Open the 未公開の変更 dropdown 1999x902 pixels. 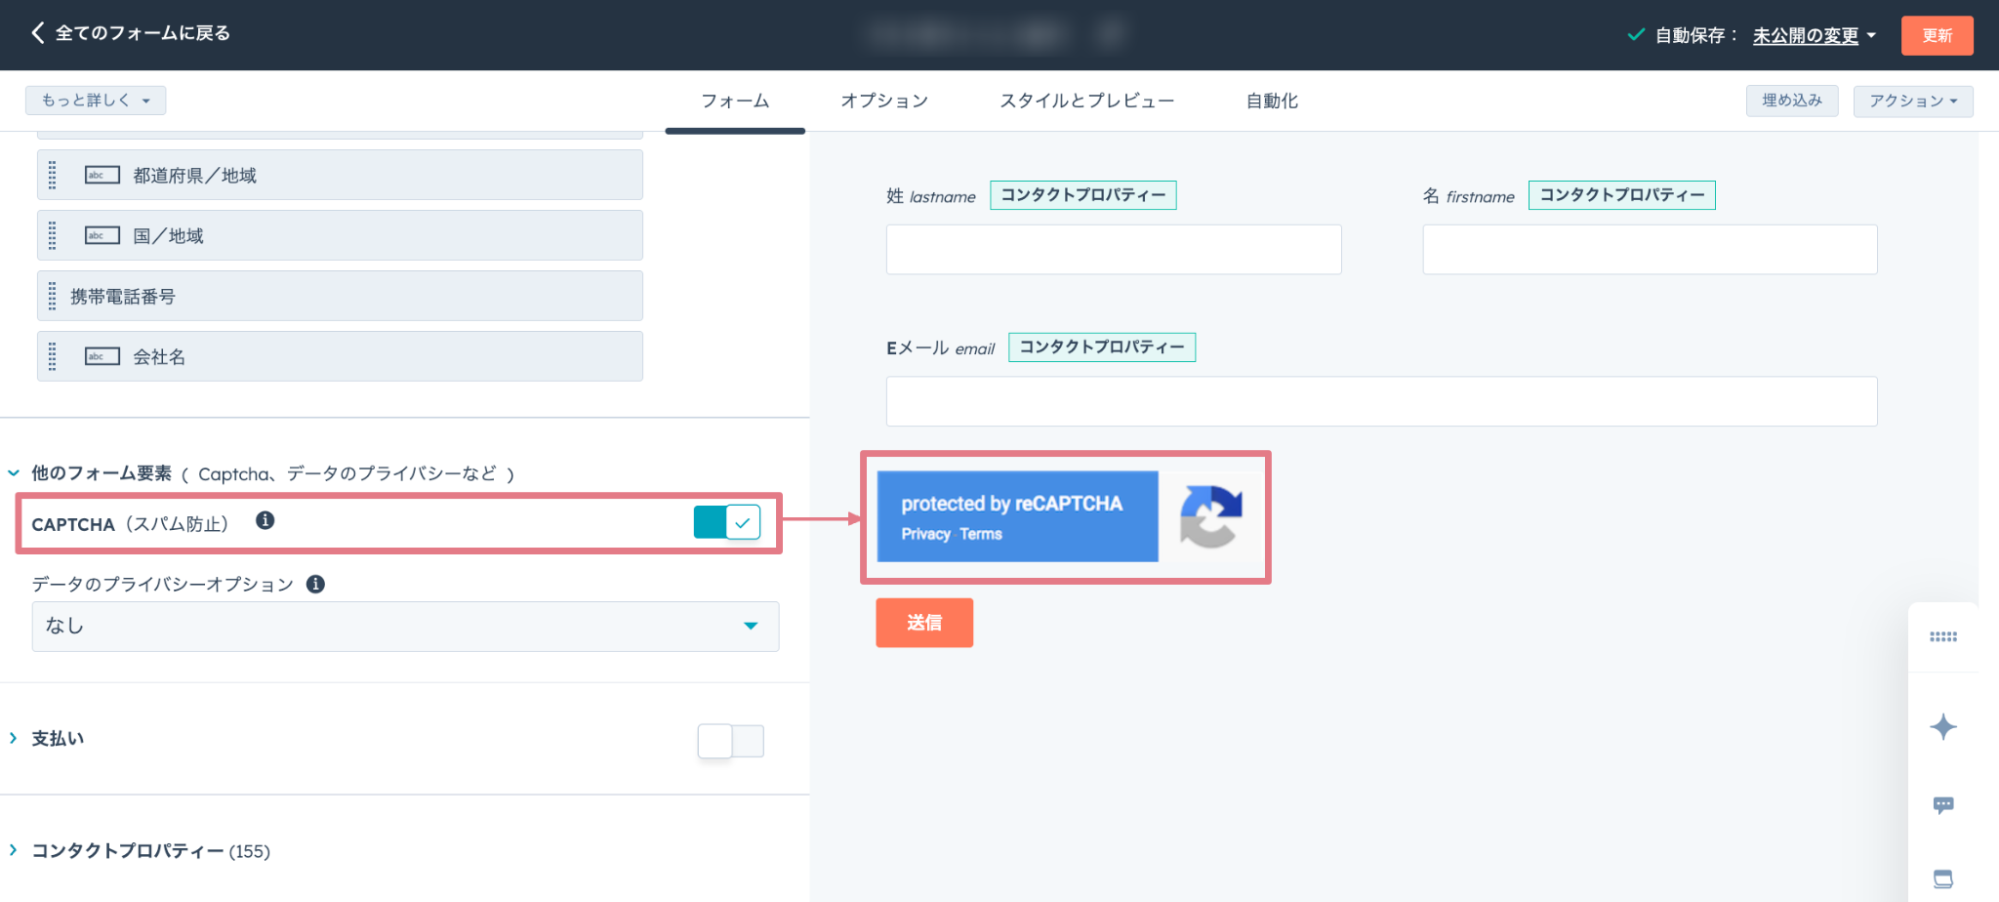[x=1814, y=36]
